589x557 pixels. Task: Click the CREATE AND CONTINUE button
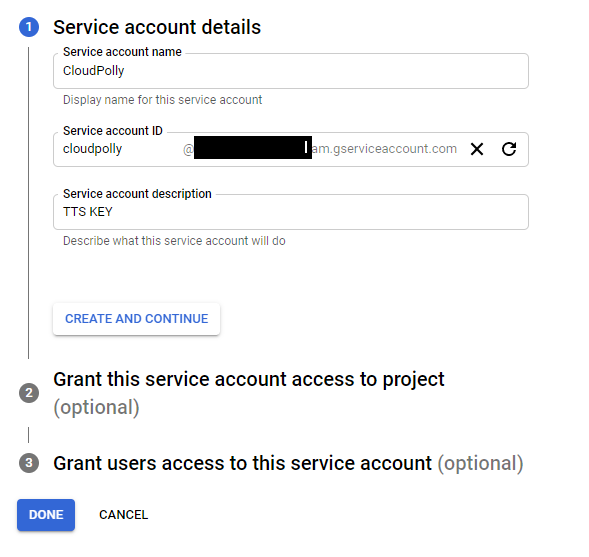point(136,319)
